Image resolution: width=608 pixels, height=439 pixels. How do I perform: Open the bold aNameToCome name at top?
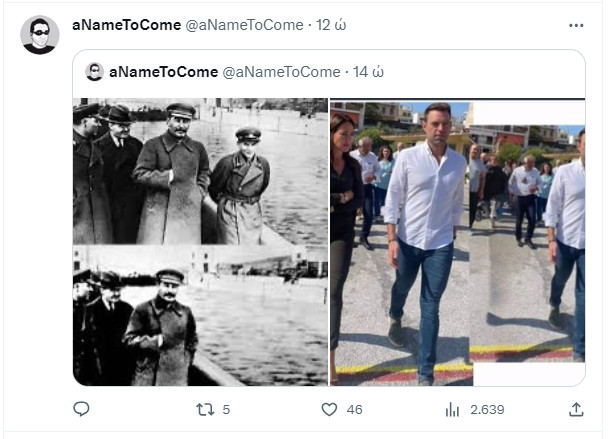click(127, 25)
